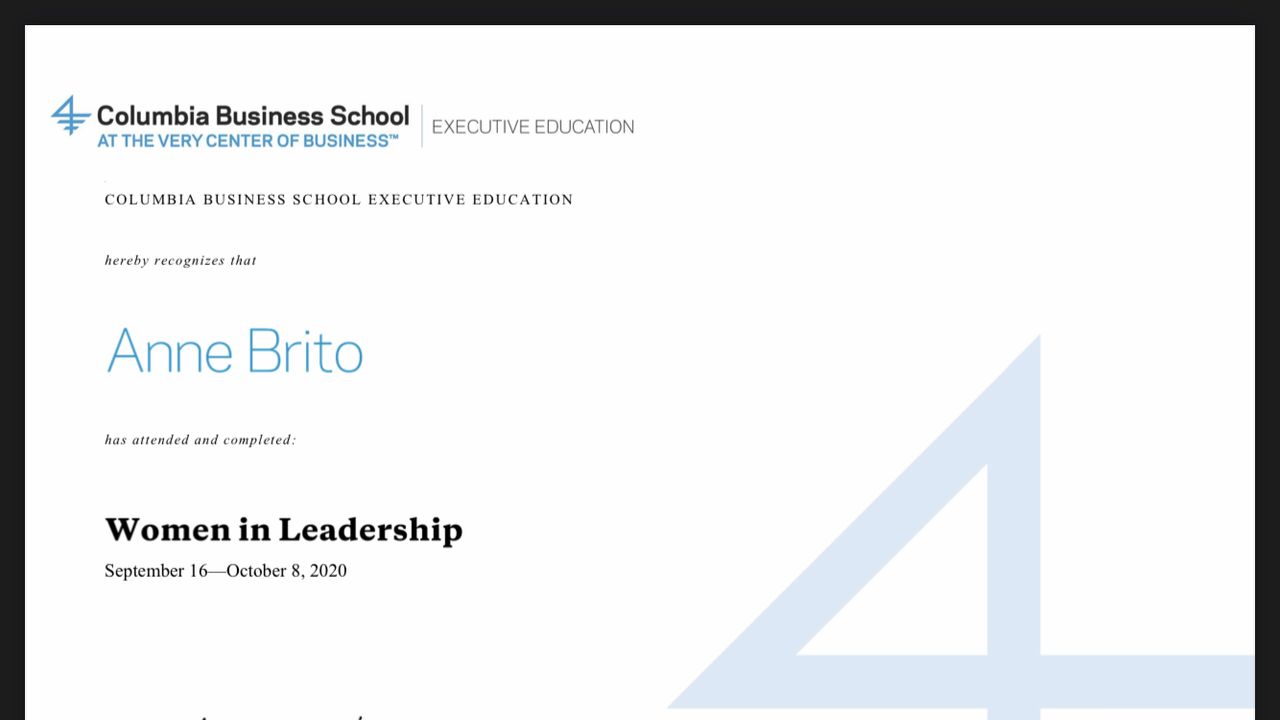
Task: Click the word "Columbia" in the logo wordmark
Action: (x=153, y=116)
